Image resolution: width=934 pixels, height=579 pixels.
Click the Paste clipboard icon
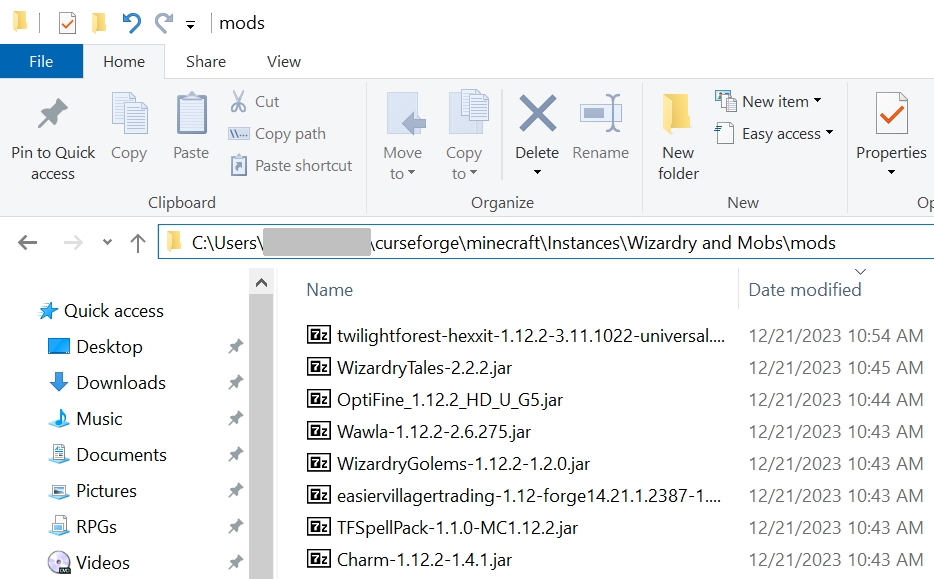click(191, 115)
